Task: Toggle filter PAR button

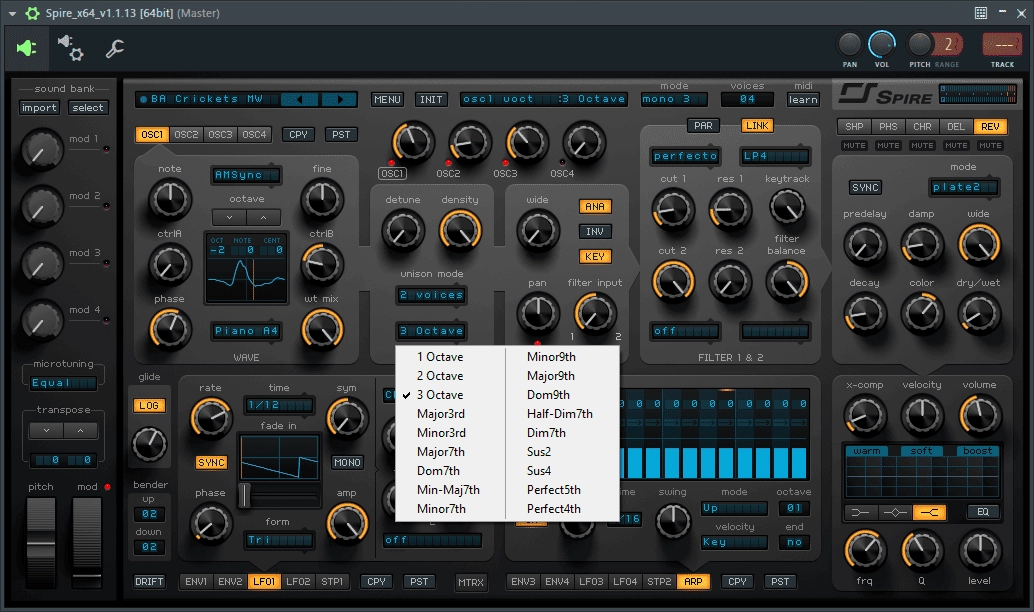Action: (x=703, y=125)
